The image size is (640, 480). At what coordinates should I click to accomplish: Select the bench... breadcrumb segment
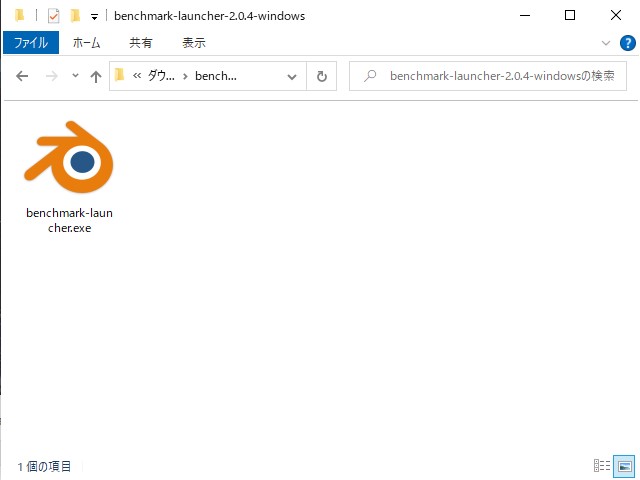(x=216, y=76)
